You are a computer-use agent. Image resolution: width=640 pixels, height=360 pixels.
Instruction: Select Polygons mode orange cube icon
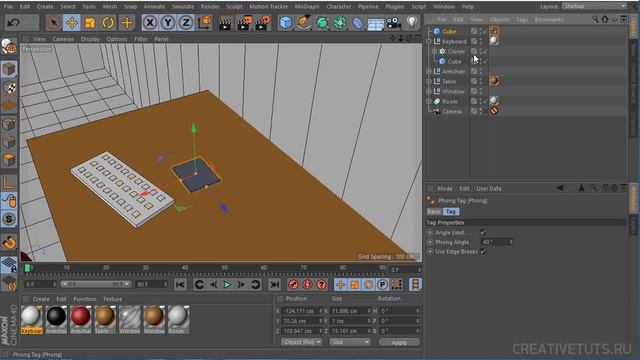(9, 160)
